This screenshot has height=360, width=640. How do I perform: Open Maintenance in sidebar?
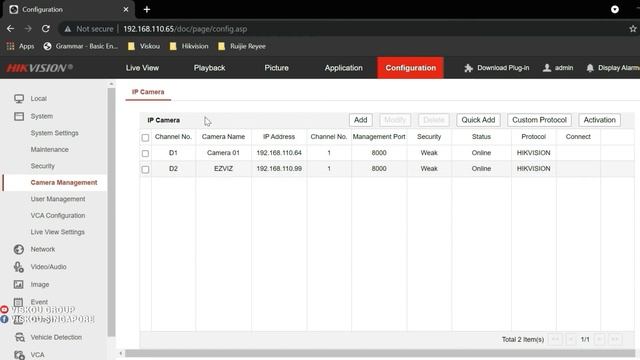click(49, 149)
